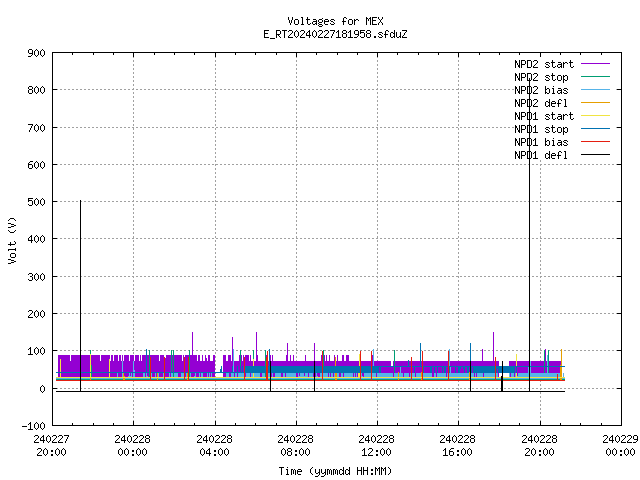Image resolution: width=640 pixels, height=480 pixels.
Task: Click the black NPD1 defl legend line
Action: (595, 155)
